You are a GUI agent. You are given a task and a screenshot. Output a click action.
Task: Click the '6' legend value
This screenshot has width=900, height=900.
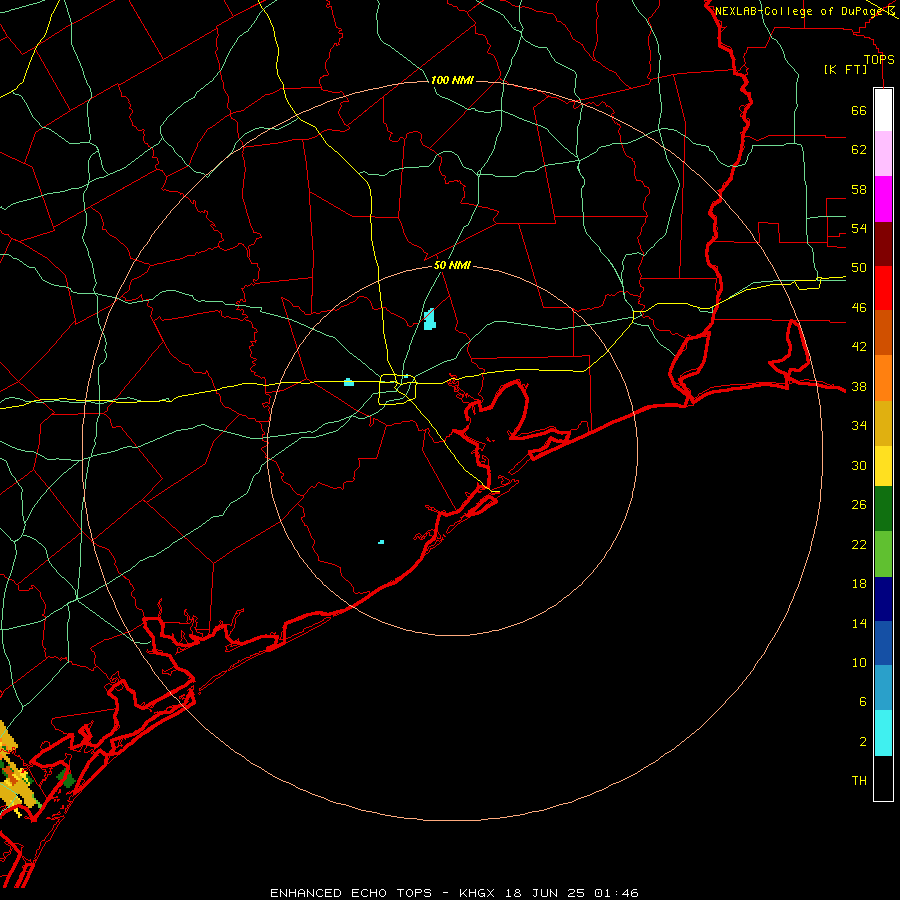tap(862, 702)
